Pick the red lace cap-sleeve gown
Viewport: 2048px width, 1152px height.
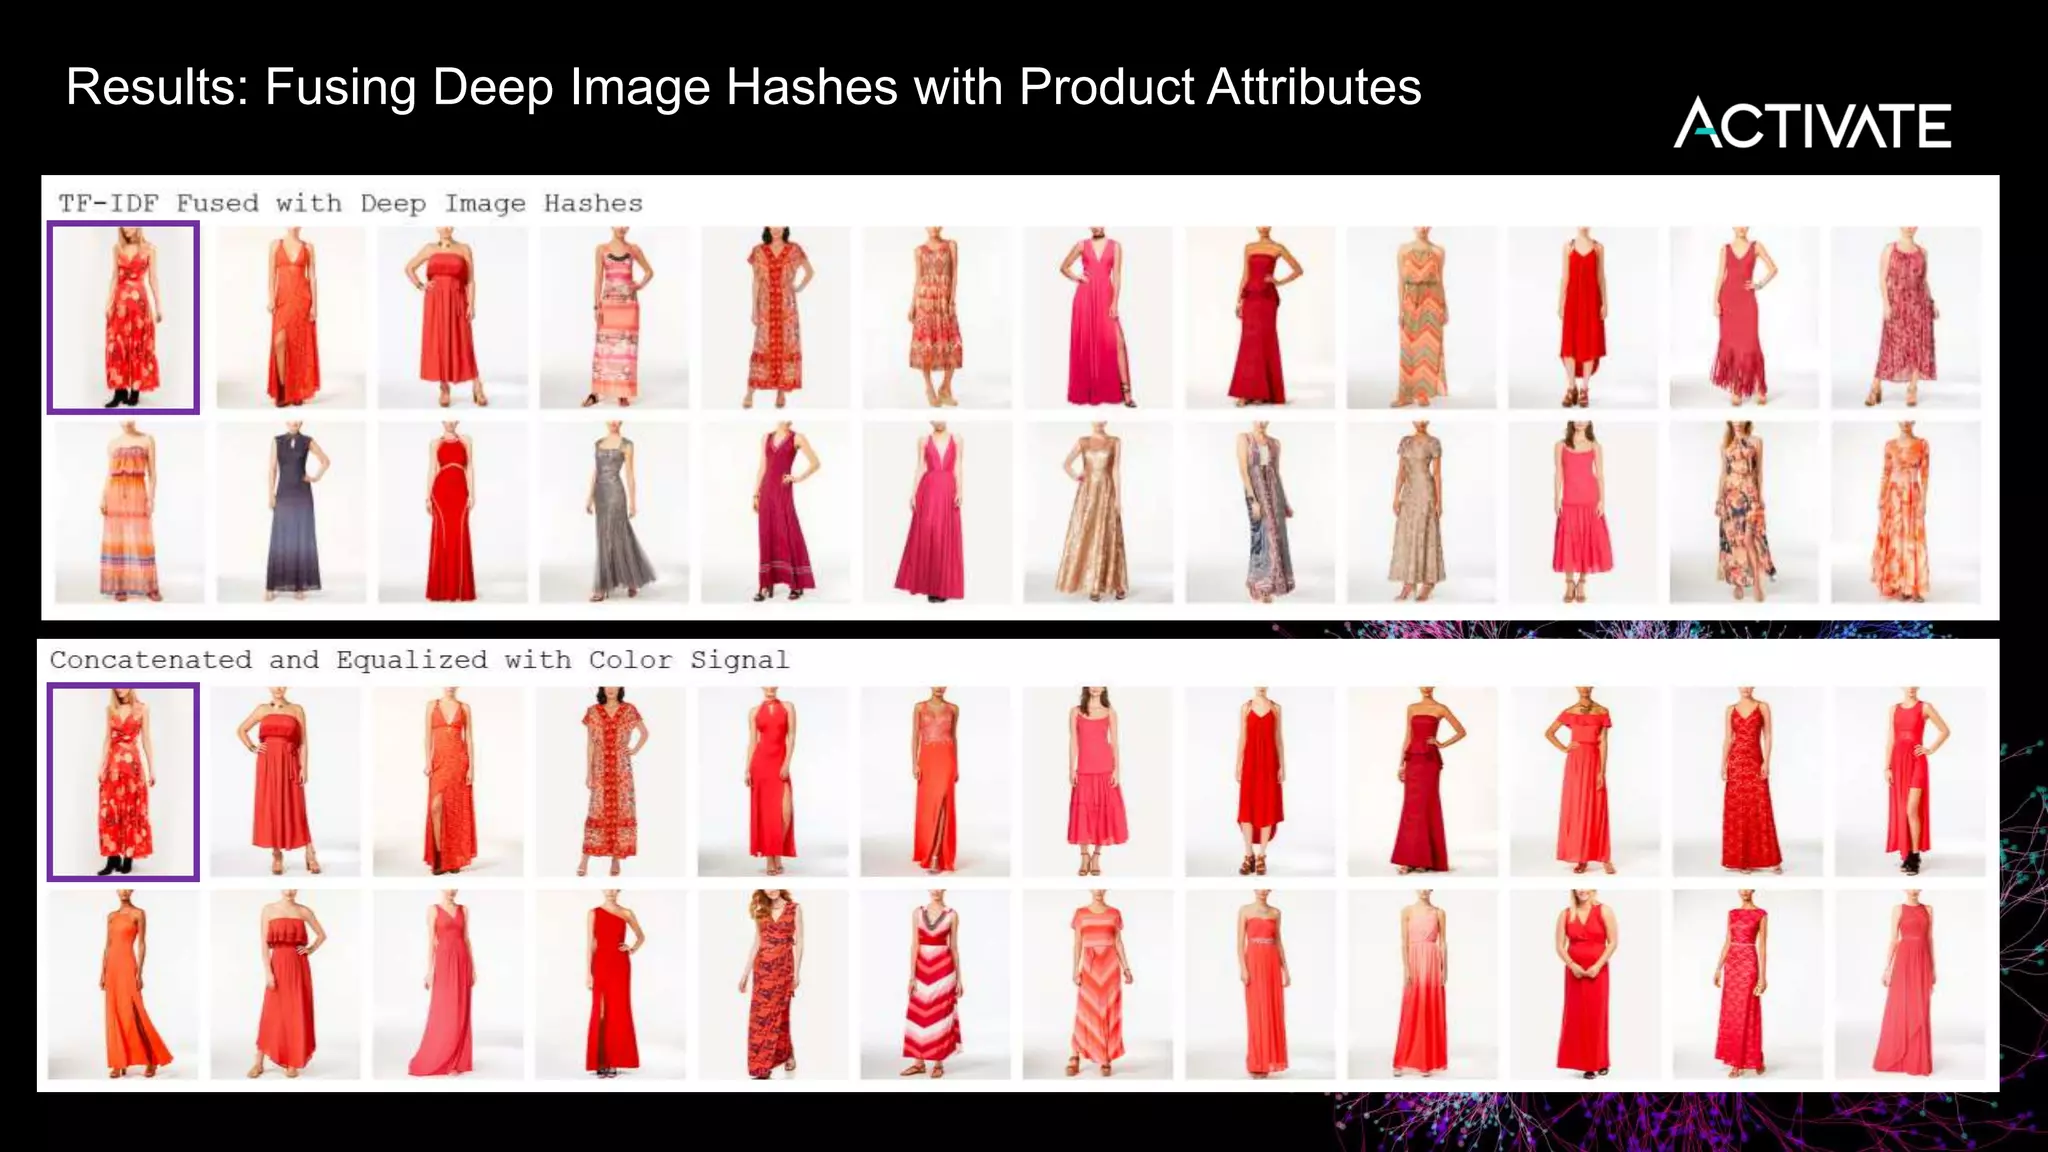[1748, 985]
